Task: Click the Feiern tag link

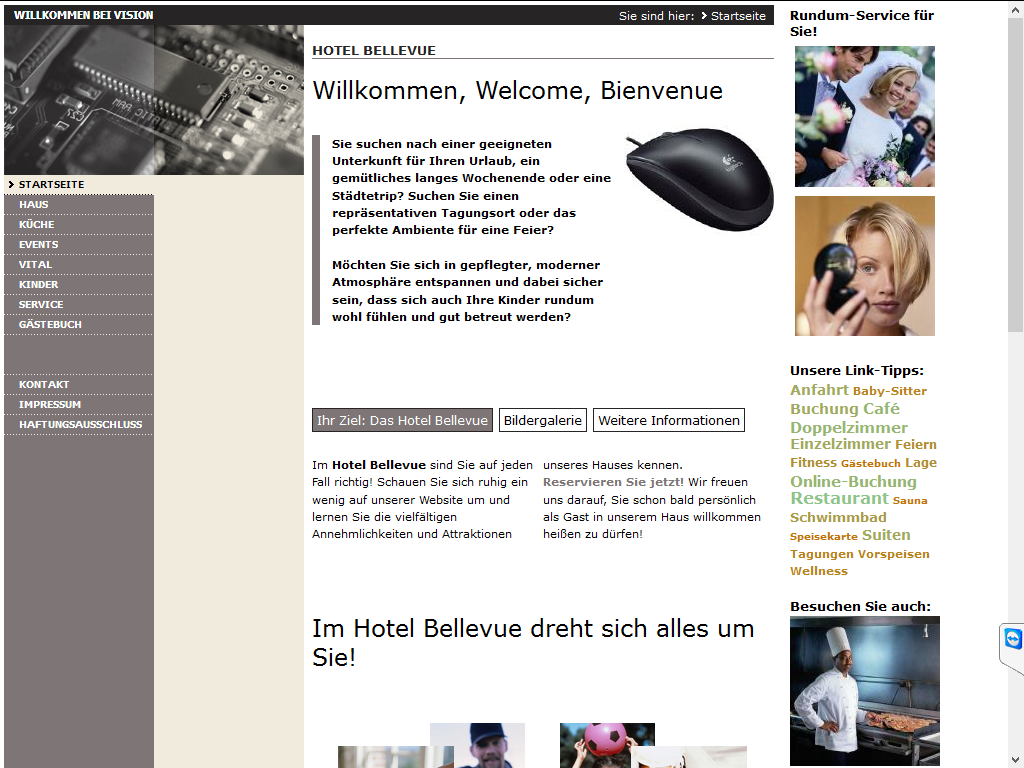Action: coord(916,445)
